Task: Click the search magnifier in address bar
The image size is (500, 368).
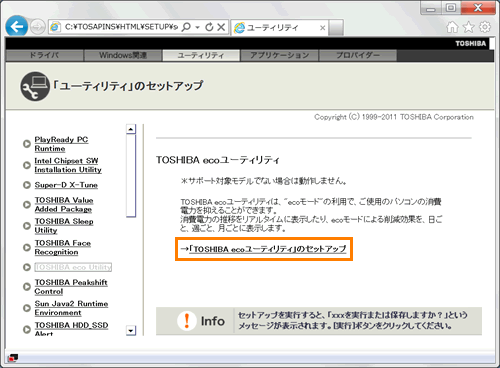Action: click(x=186, y=27)
